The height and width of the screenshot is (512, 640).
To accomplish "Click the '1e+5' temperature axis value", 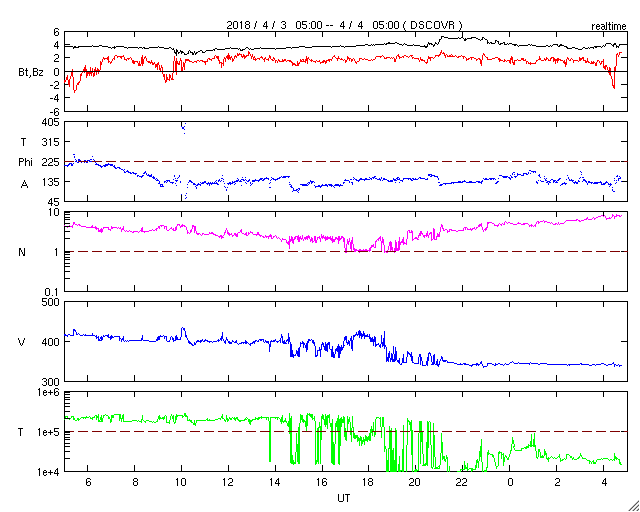I will 48,432.
